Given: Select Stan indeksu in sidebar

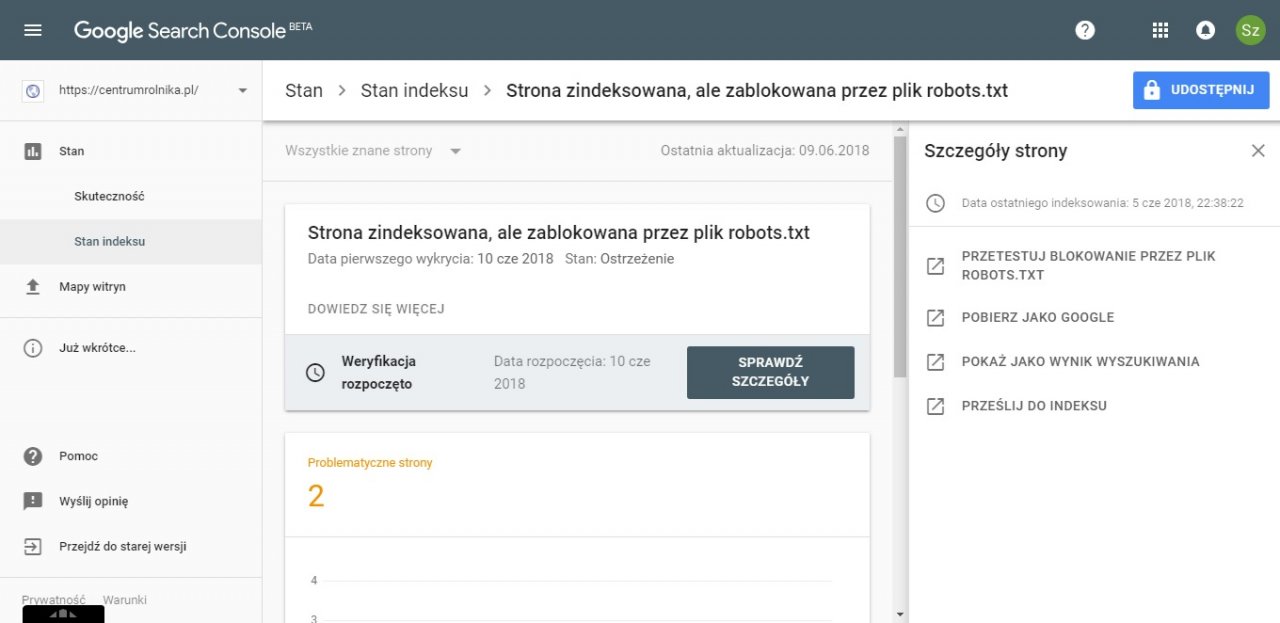Looking at the screenshot, I should [x=131, y=242].
